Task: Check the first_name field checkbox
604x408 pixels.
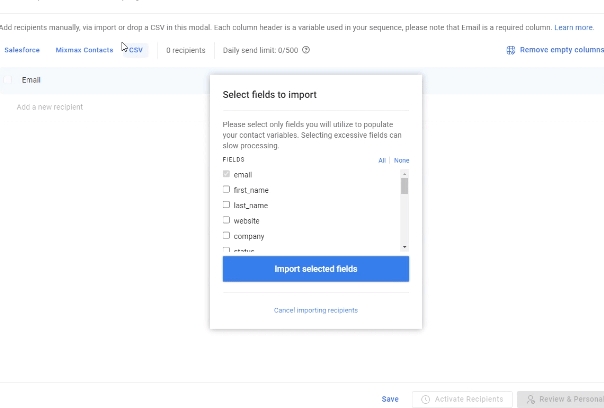Action: pyautogui.click(x=226, y=190)
